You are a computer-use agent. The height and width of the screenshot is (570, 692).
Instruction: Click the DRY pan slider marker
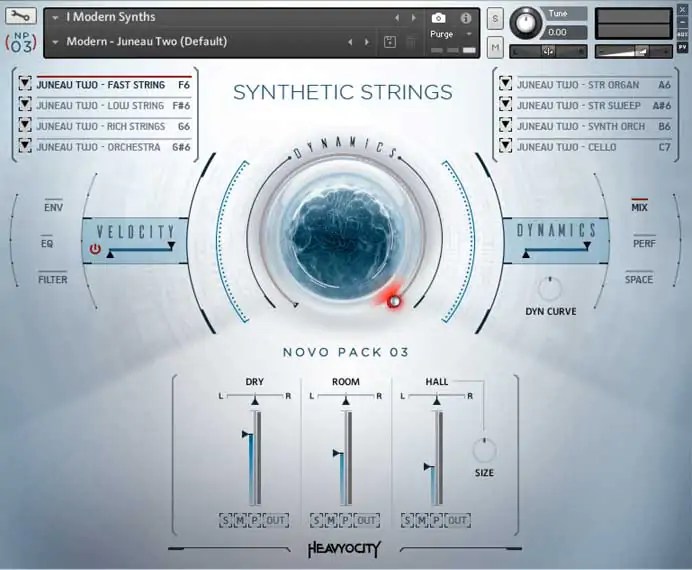pos(255,401)
